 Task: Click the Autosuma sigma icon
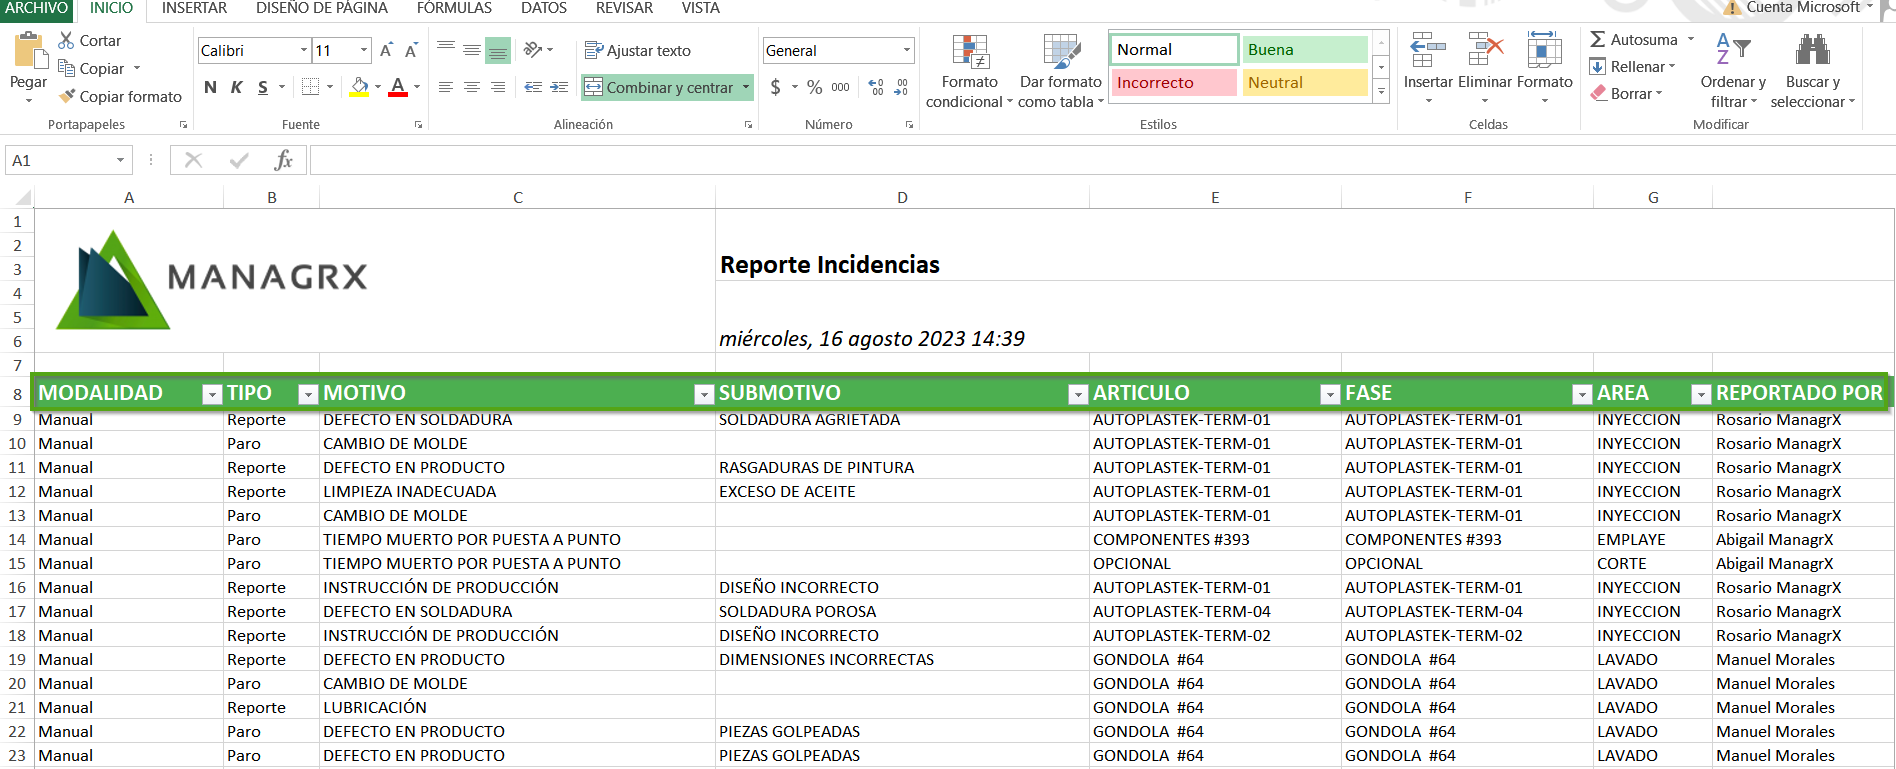1598,40
